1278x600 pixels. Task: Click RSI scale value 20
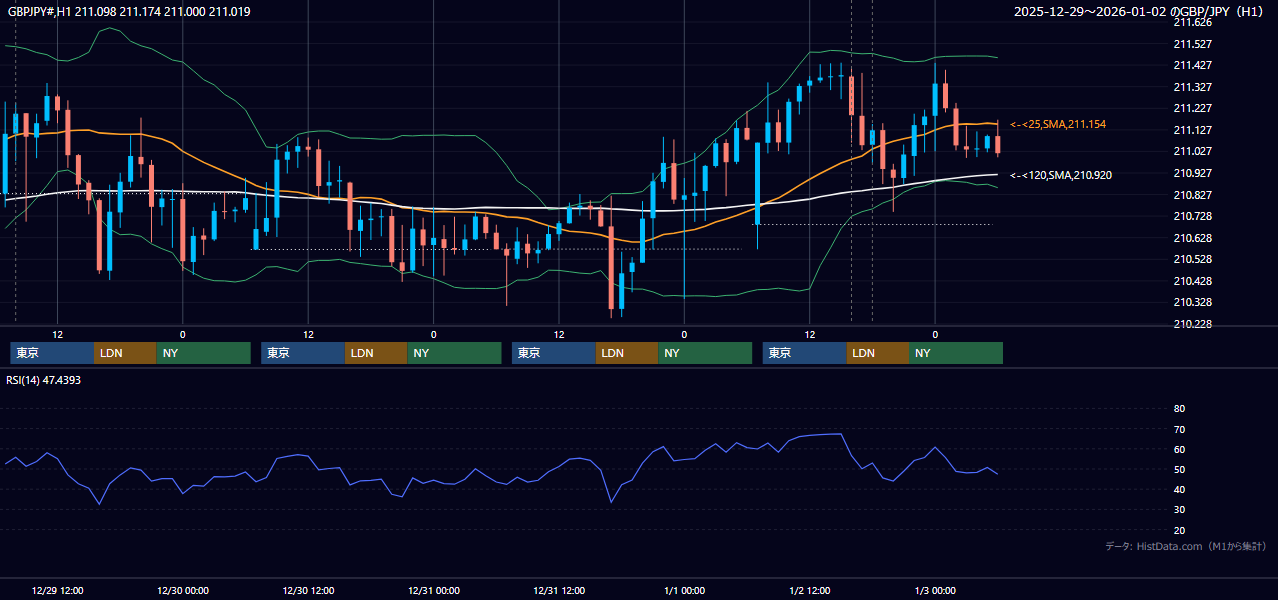[x=1179, y=530]
